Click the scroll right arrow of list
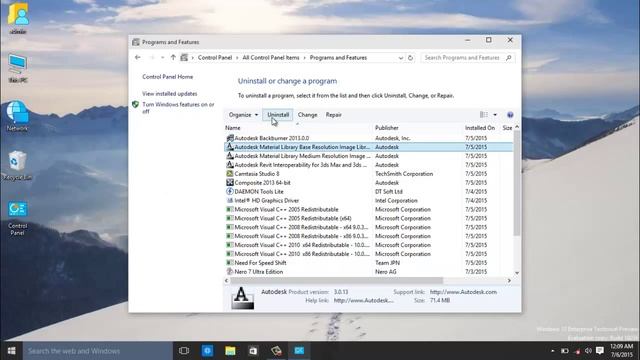The width and height of the screenshot is (640, 360). [x=509, y=280]
